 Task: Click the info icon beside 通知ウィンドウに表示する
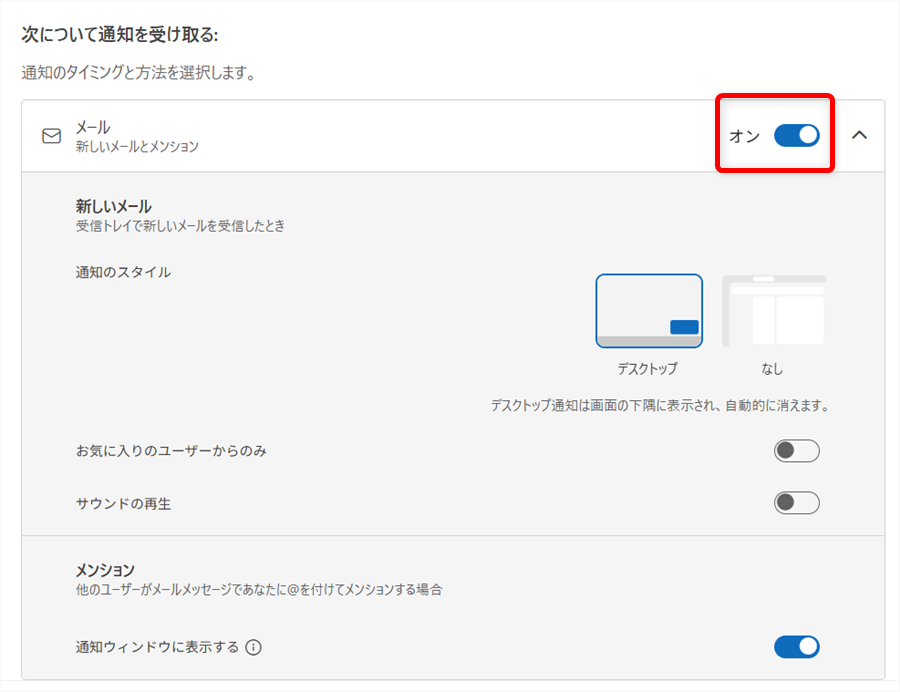pyautogui.click(x=254, y=647)
